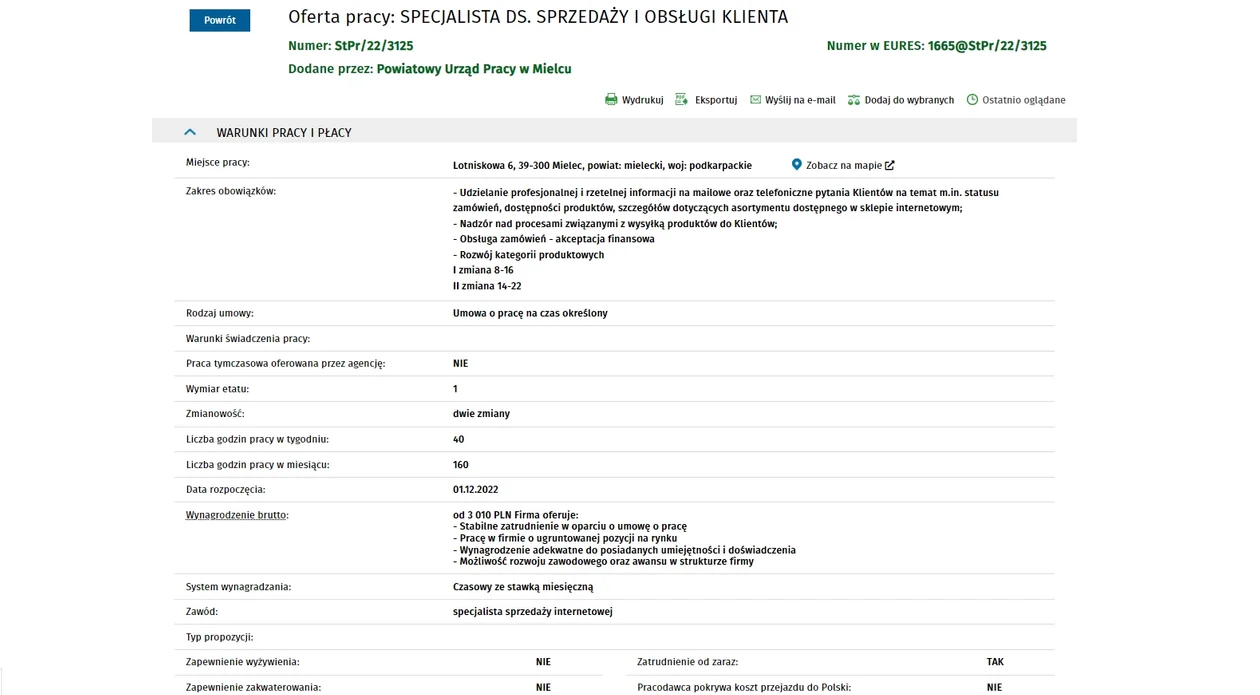The width and height of the screenshot is (1260, 695).
Task: Click the TAK value for Zatrudnienie od zaraz
Action: (x=995, y=662)
